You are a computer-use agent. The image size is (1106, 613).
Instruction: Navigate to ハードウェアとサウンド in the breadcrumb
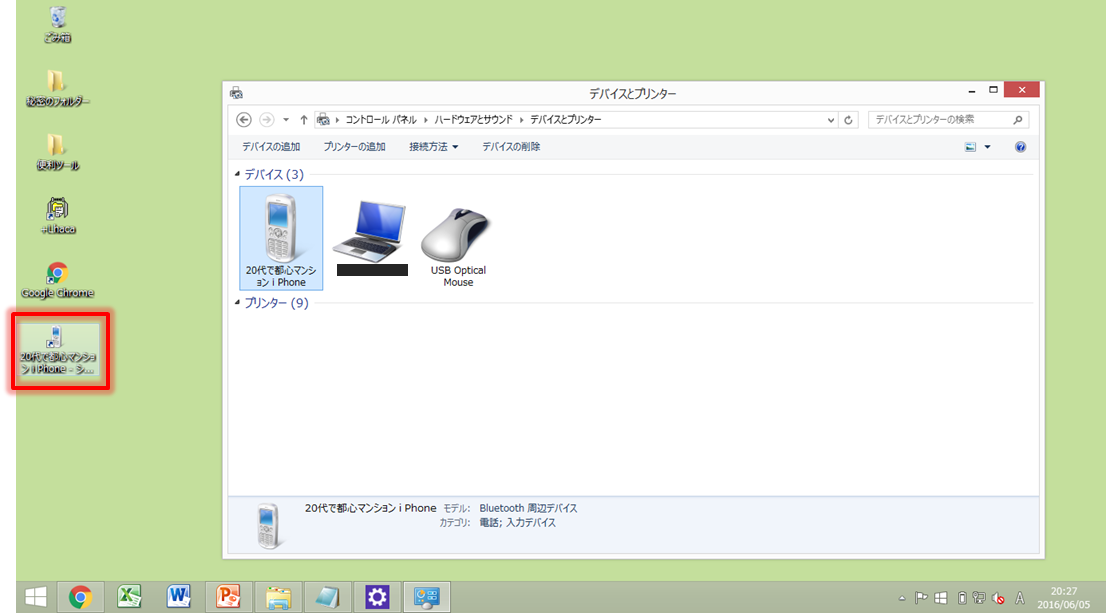[475, 120]
